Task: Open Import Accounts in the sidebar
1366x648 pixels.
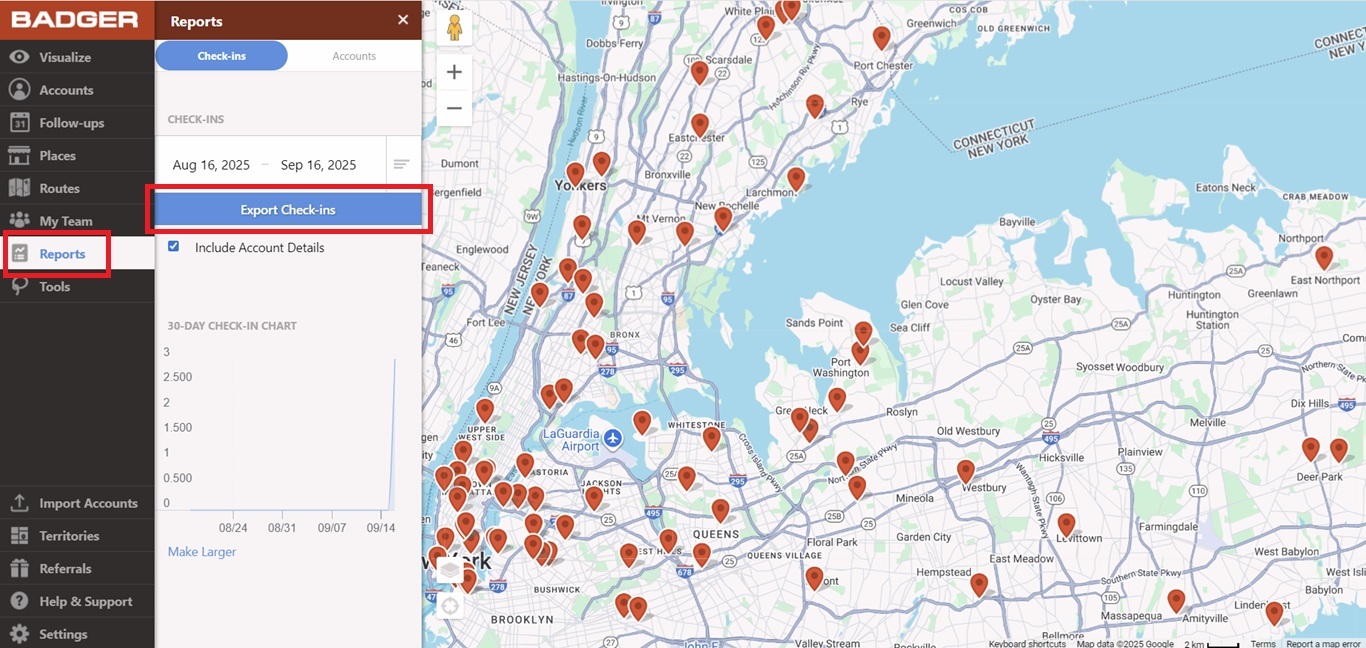Action: pos(77,503)
